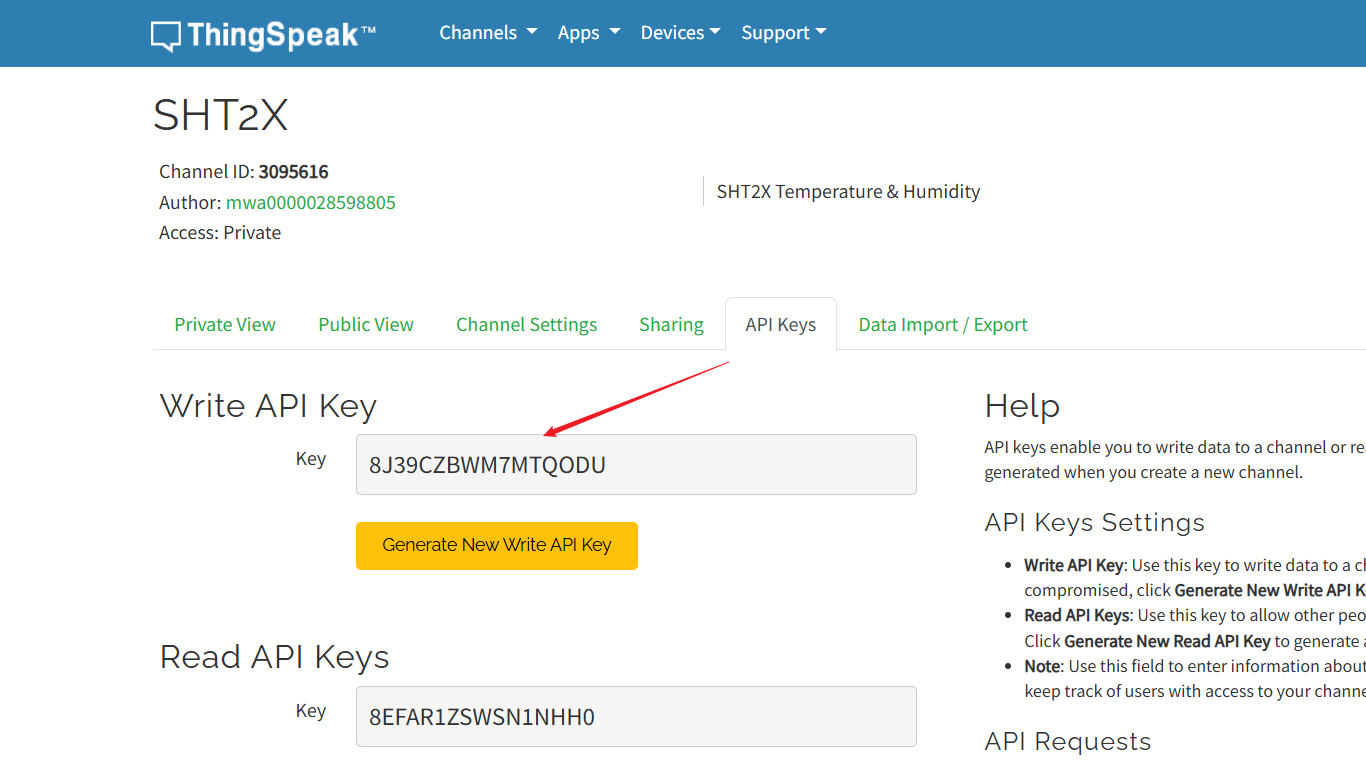Click the Read API Keys heading
The width and height of the screenshot is (1366, 764).
[x=275, y=657]
